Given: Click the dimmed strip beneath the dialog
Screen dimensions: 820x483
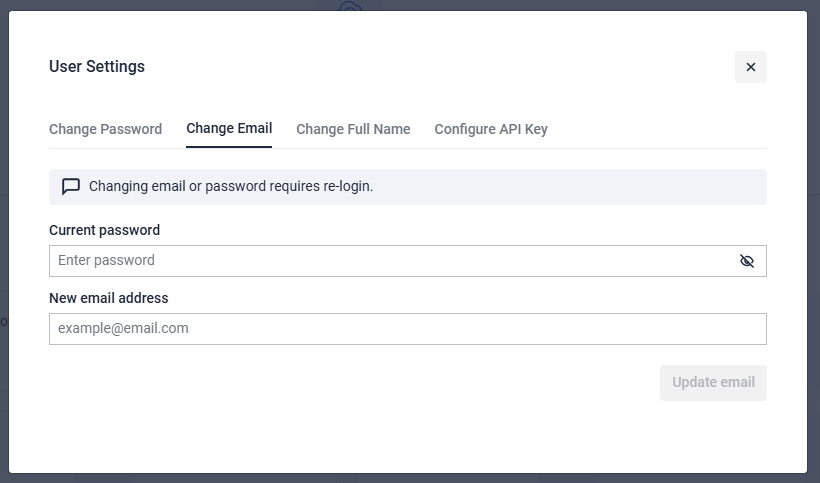Looking at the screenshot, I should point(400,478).
